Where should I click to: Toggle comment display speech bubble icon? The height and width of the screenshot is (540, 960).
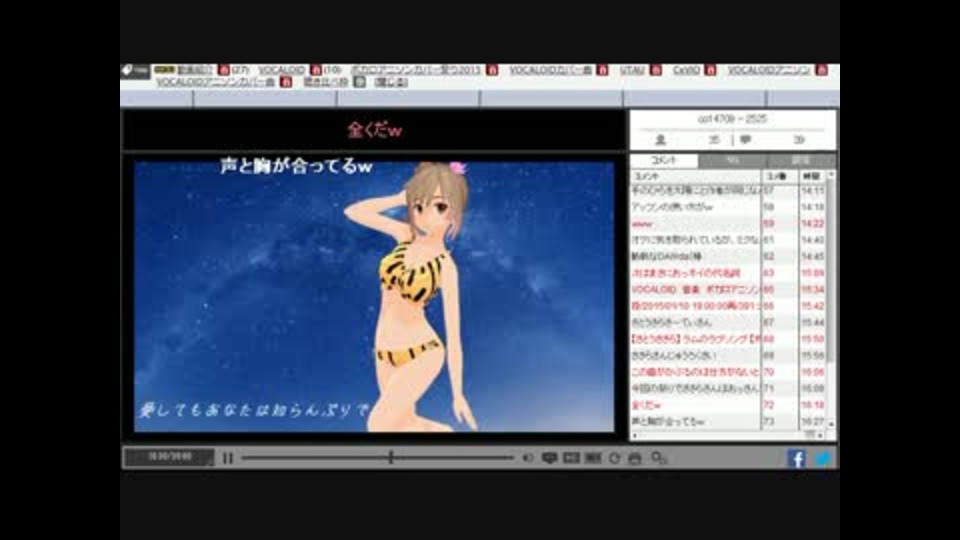[x=549, y=458]
